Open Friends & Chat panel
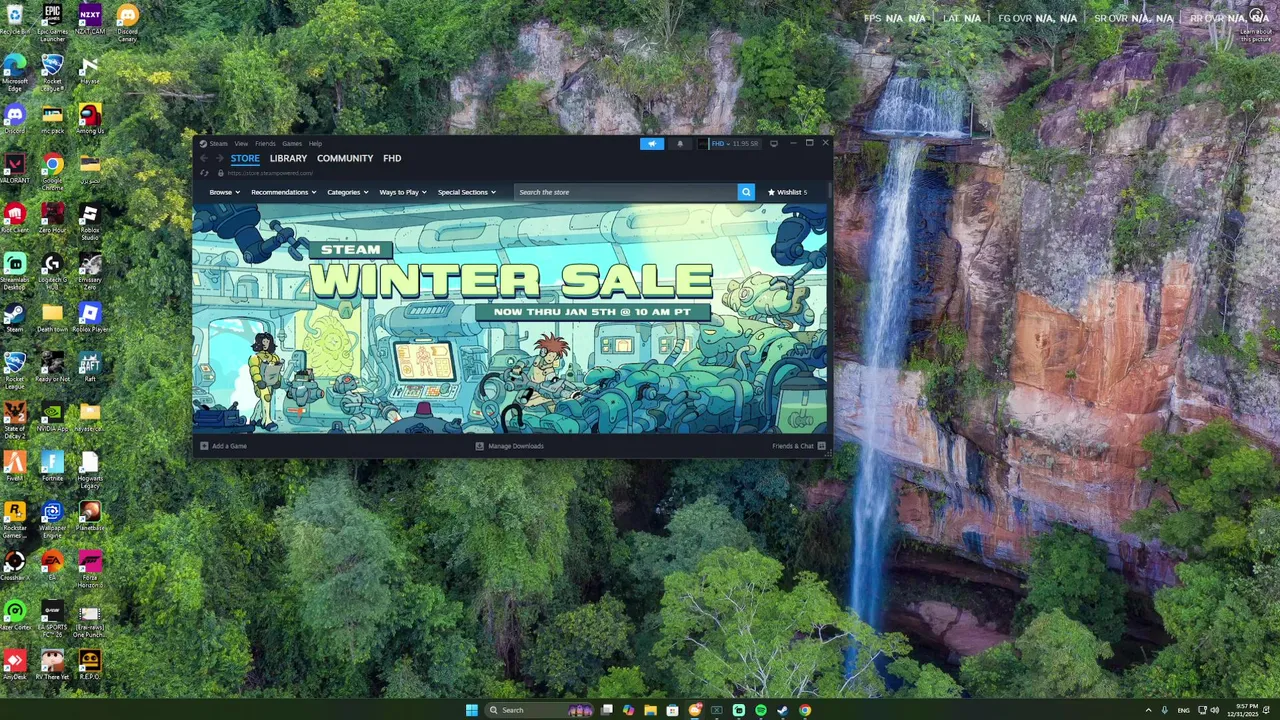This screenshot has height=720, width=1280. [798, 446]
